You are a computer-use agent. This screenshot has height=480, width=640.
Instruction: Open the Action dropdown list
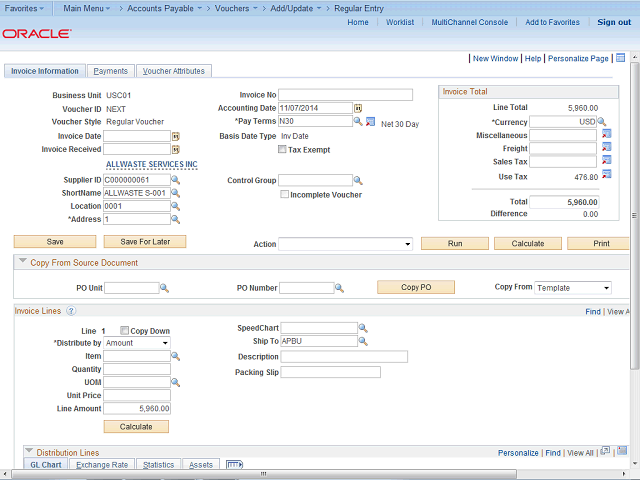345,243
